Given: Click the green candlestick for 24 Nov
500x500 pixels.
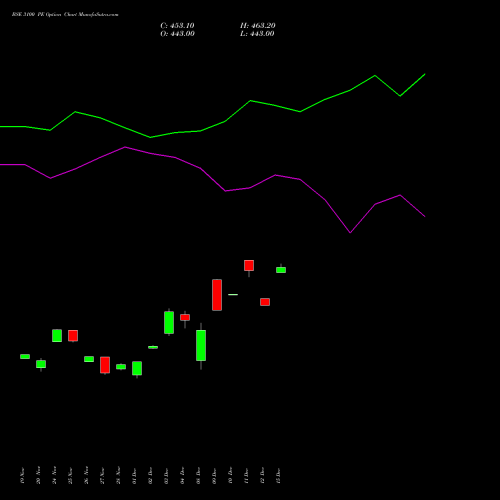Looking at the screenshot, I should [57, 336].
